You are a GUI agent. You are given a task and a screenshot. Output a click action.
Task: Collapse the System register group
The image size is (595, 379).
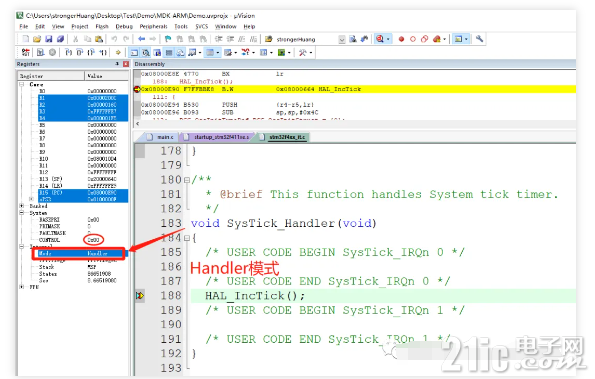[x=22, y=213]
